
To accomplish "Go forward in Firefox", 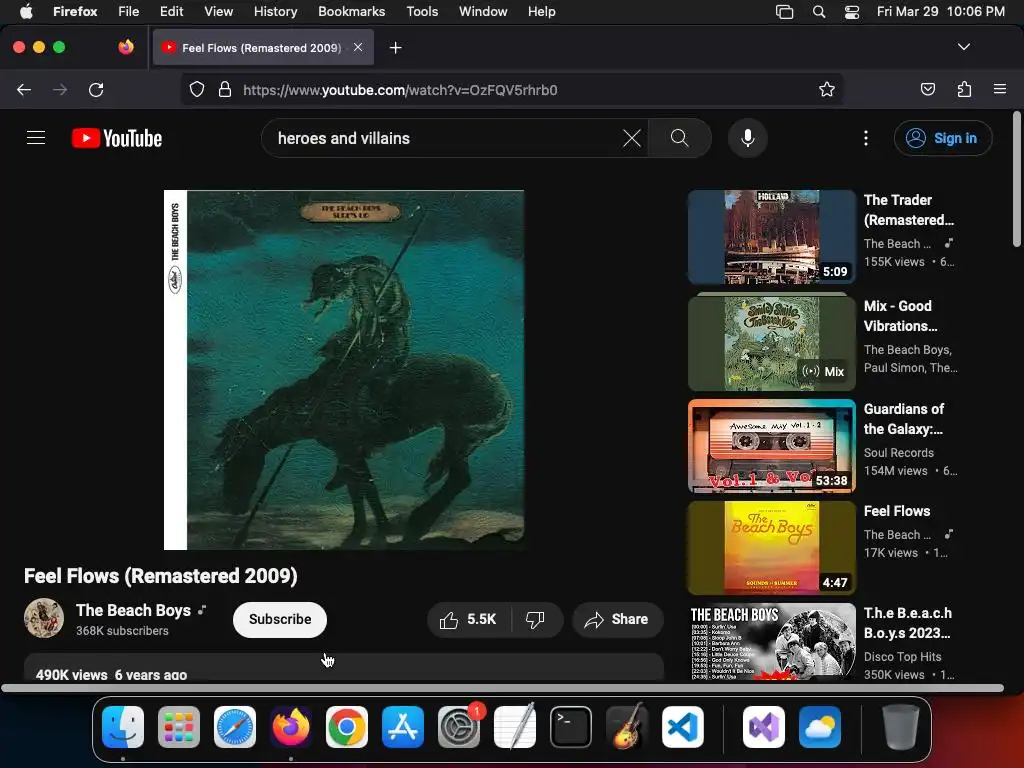I will [x=60, y=89].
